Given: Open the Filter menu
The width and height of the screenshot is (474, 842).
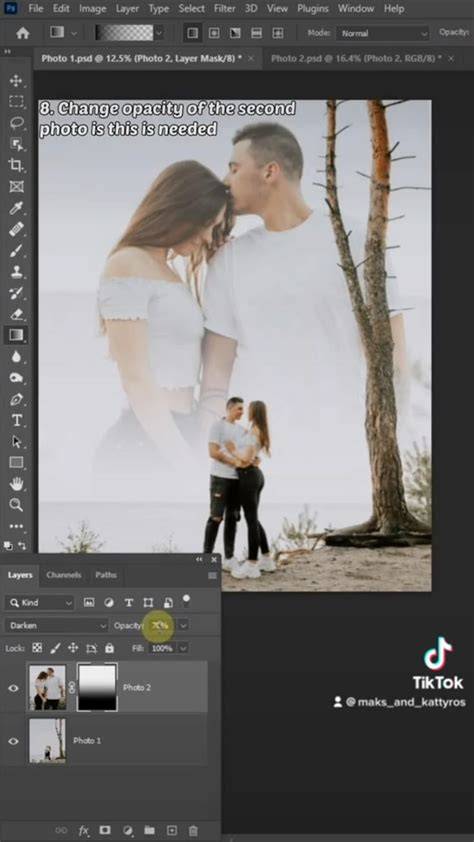Looking at the screenshot, I should tap(224, 9).
